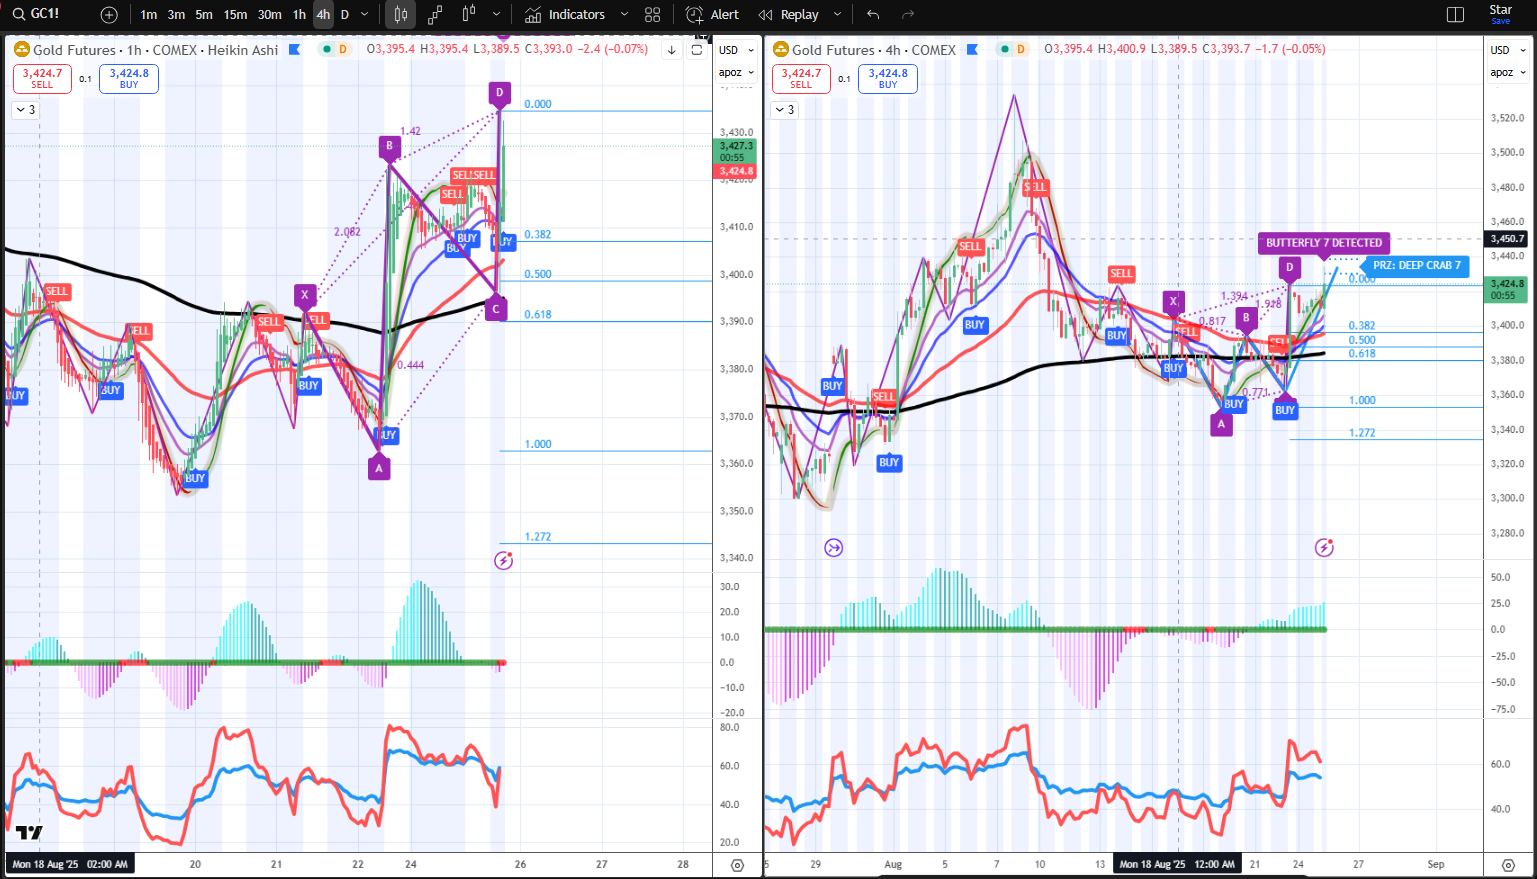Click the flag icon on the 1h chart
Screen dimensions: 1537x879
pyautogui.click(x=294, y=49)
